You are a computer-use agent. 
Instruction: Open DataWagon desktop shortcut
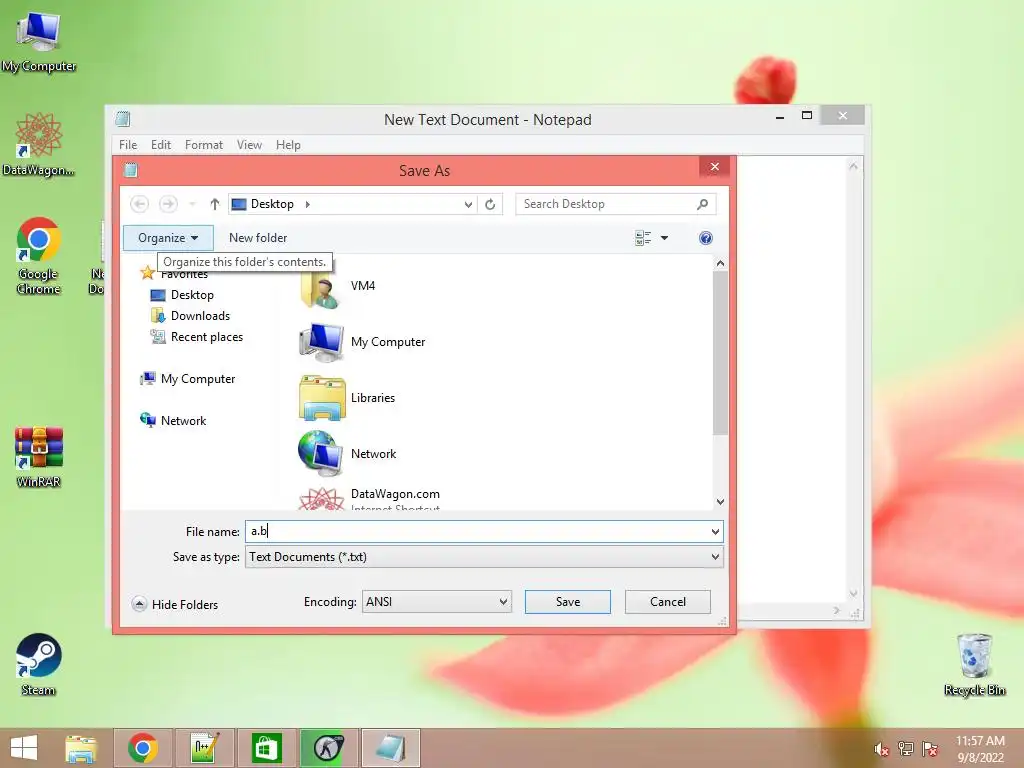tap(39, 144)
